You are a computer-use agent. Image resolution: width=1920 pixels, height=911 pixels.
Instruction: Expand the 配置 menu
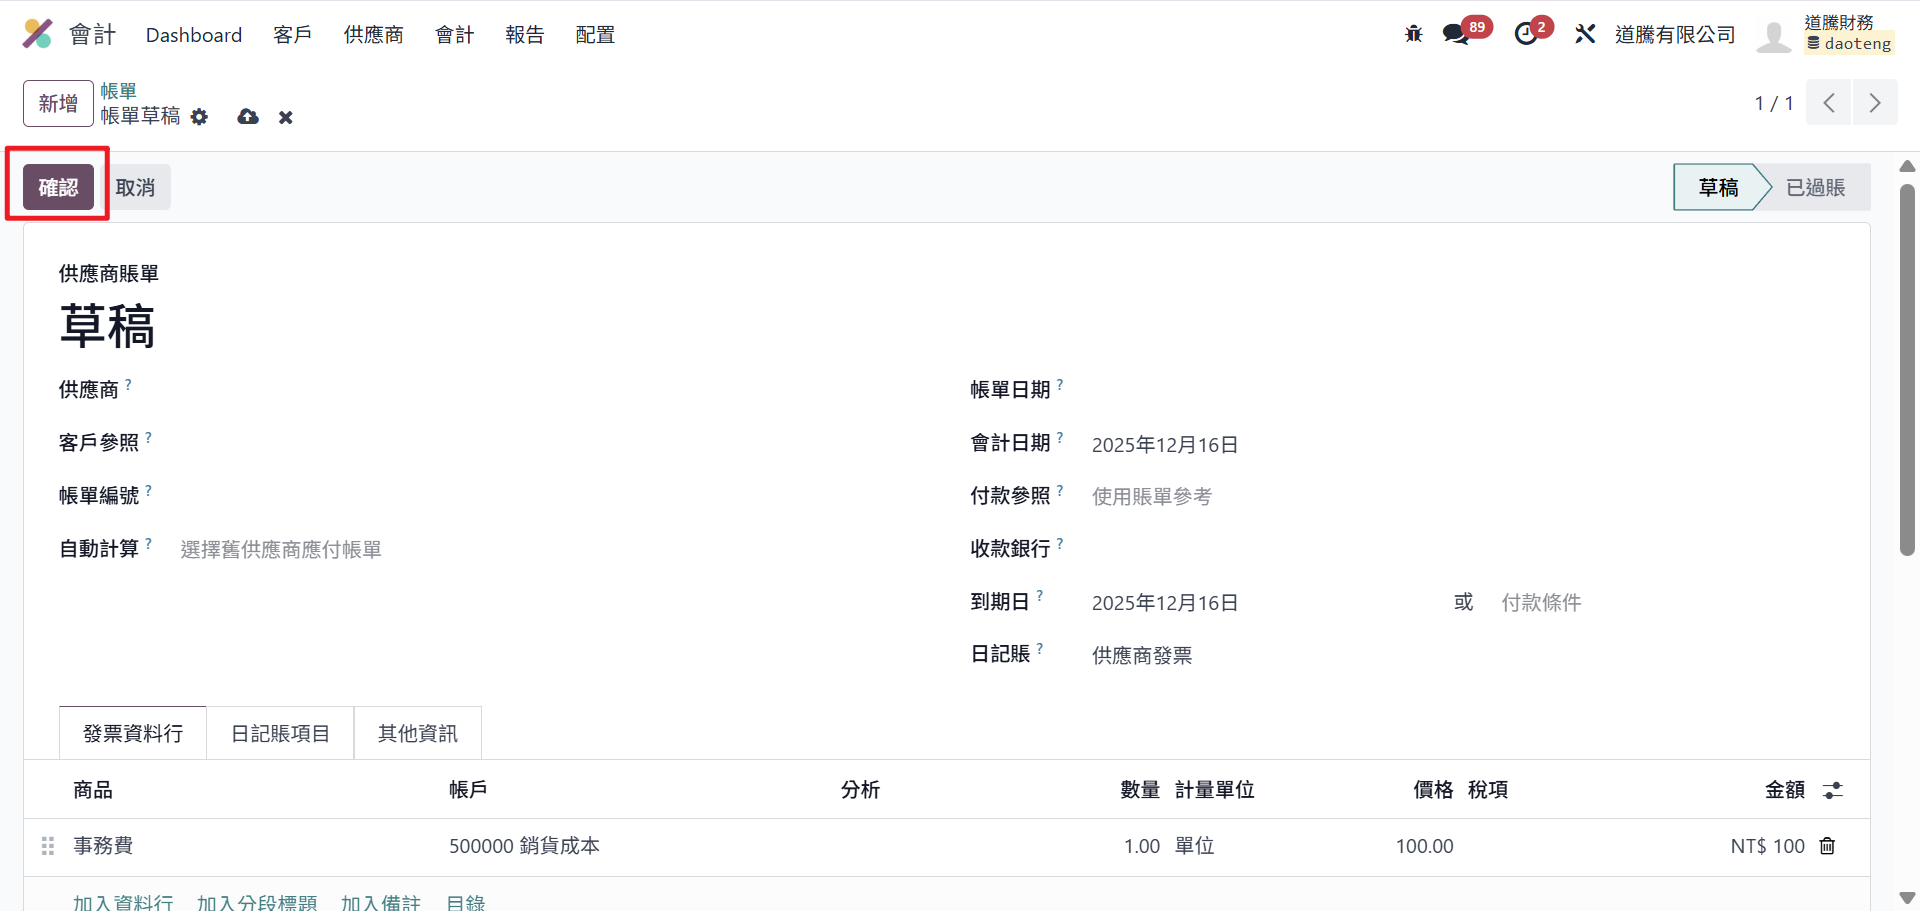click(595, 34)
